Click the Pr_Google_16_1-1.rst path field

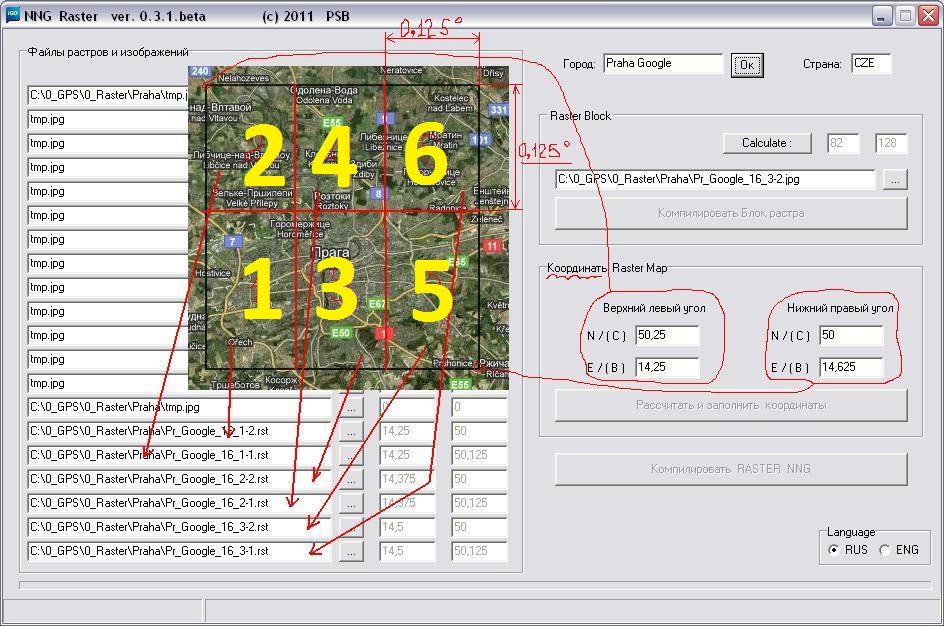point(179,455)
